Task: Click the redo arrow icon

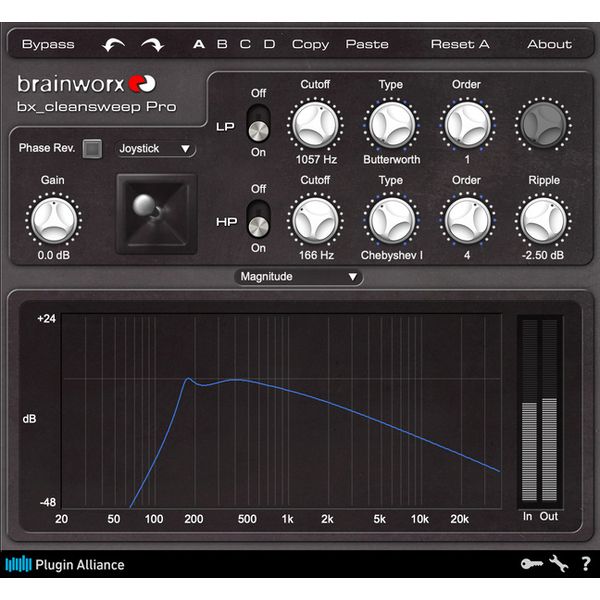Action: click(x=153, y=45)
